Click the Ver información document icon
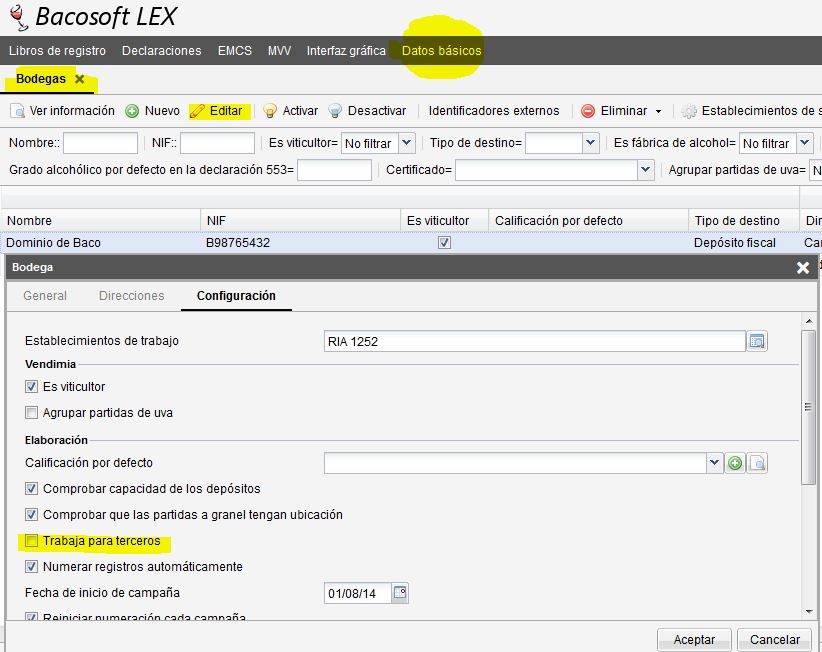Viewport: 822px width, 652px height. tap(17, 111)
